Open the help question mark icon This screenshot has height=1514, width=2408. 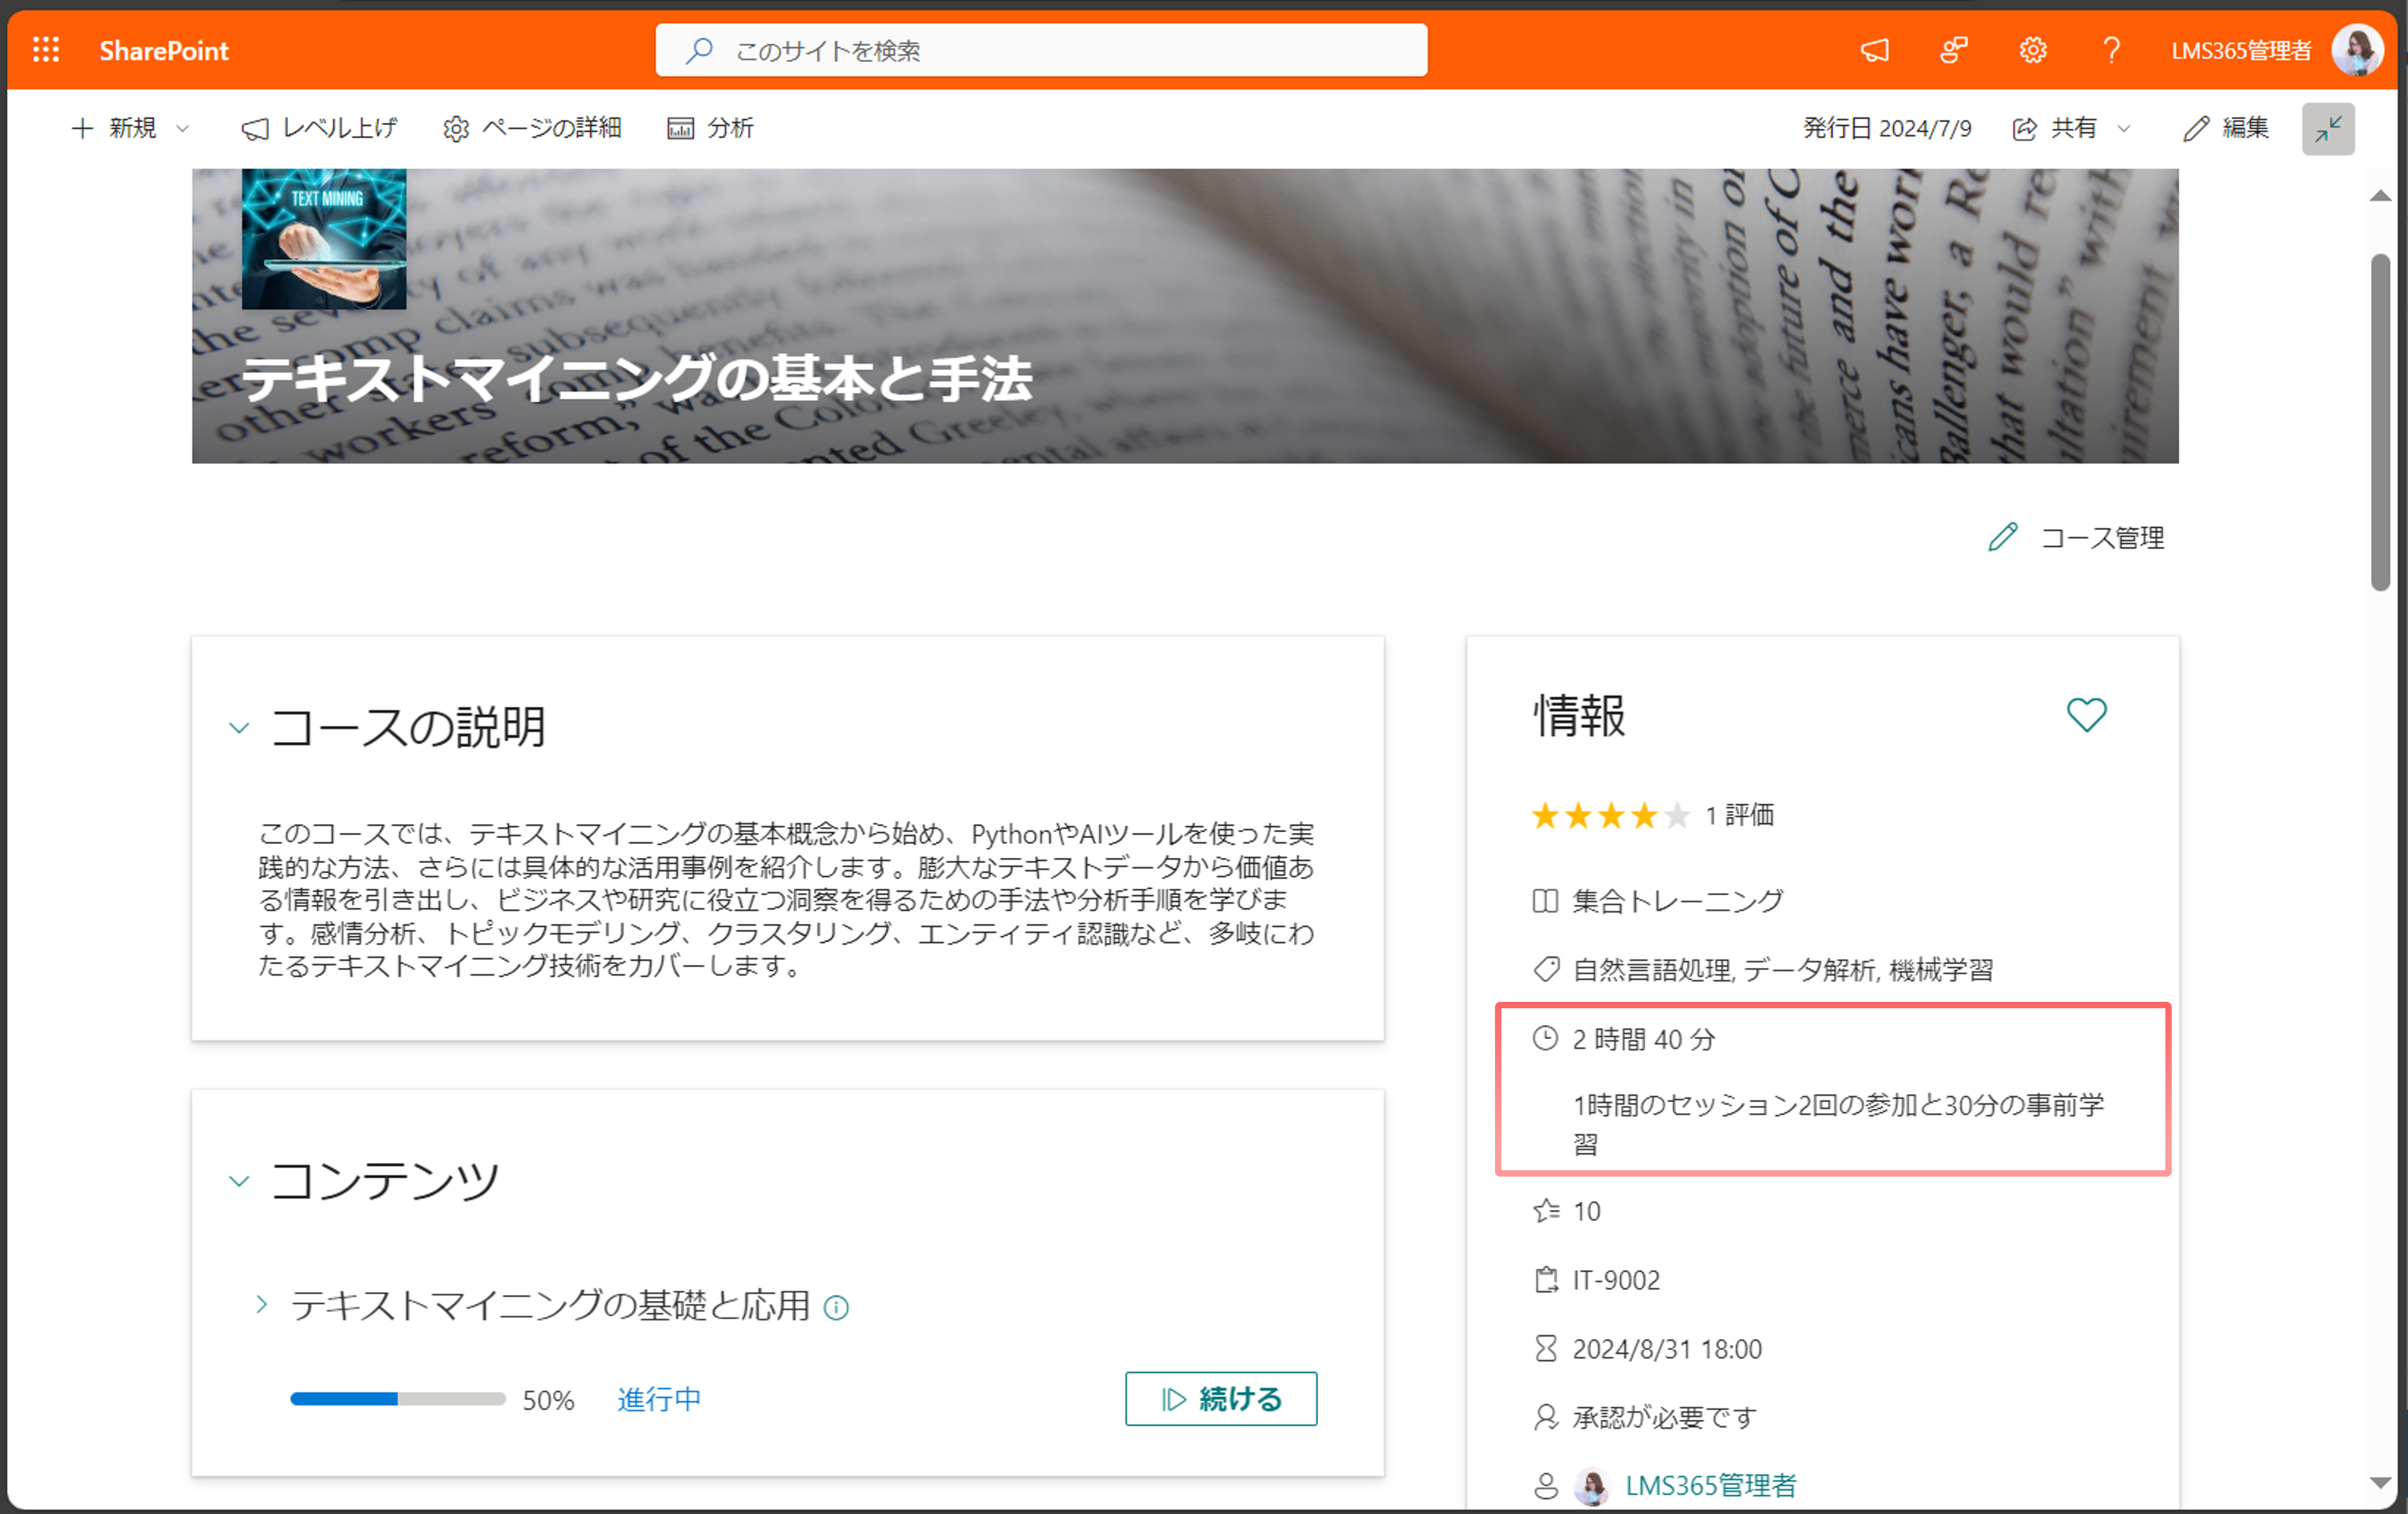pyautogui.click(x=2111, y=50)
